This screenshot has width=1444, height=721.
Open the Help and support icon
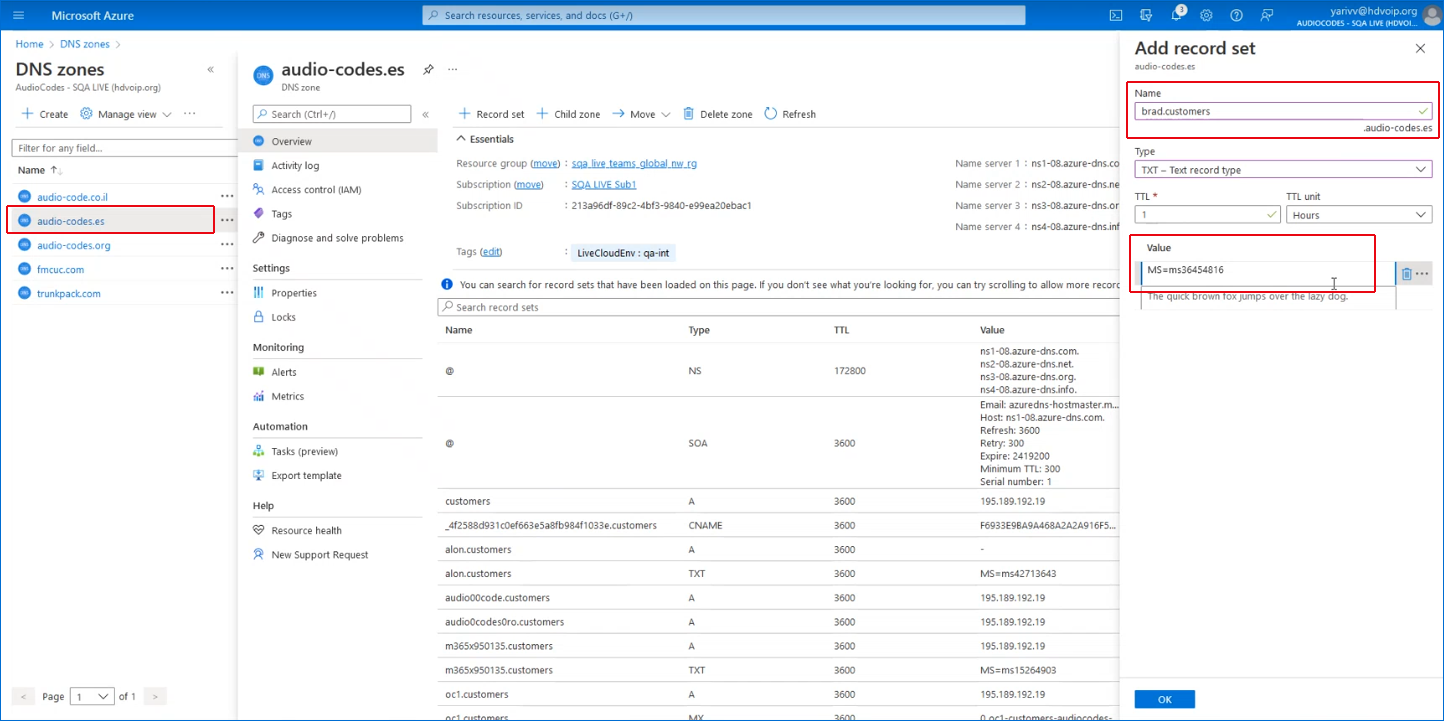pyautogui.click(x=1236, y=15)
